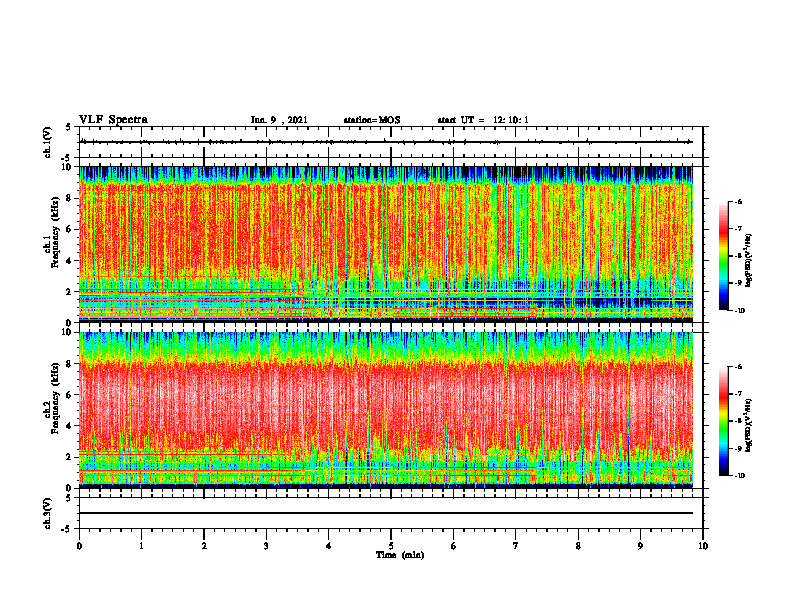The width and height of the screenshot is (792, 612).
Task: Click the "Time (min)" axis title
Action: (x=400, y=555)
